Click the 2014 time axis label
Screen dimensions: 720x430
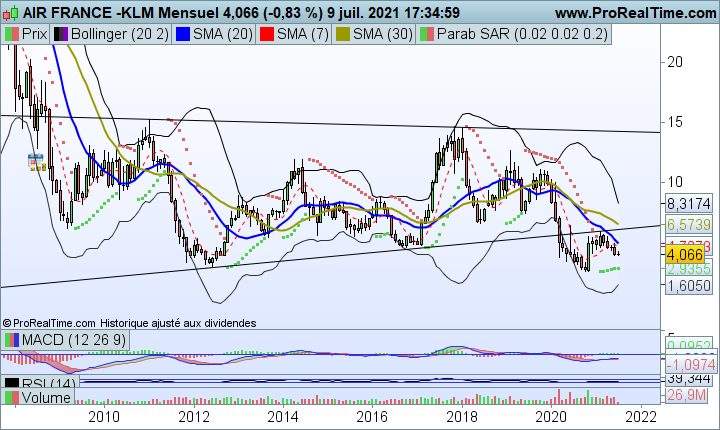point(283,417)
